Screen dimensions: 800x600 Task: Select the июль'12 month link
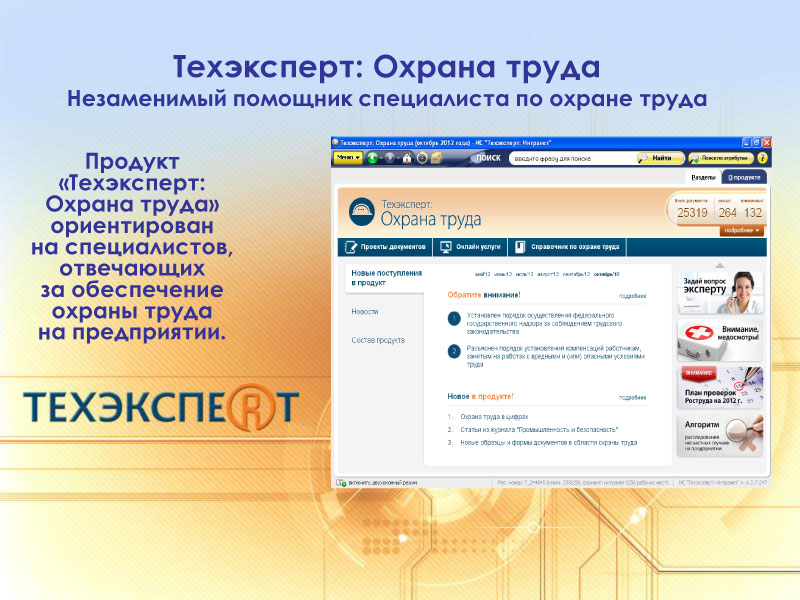[524, 274]
